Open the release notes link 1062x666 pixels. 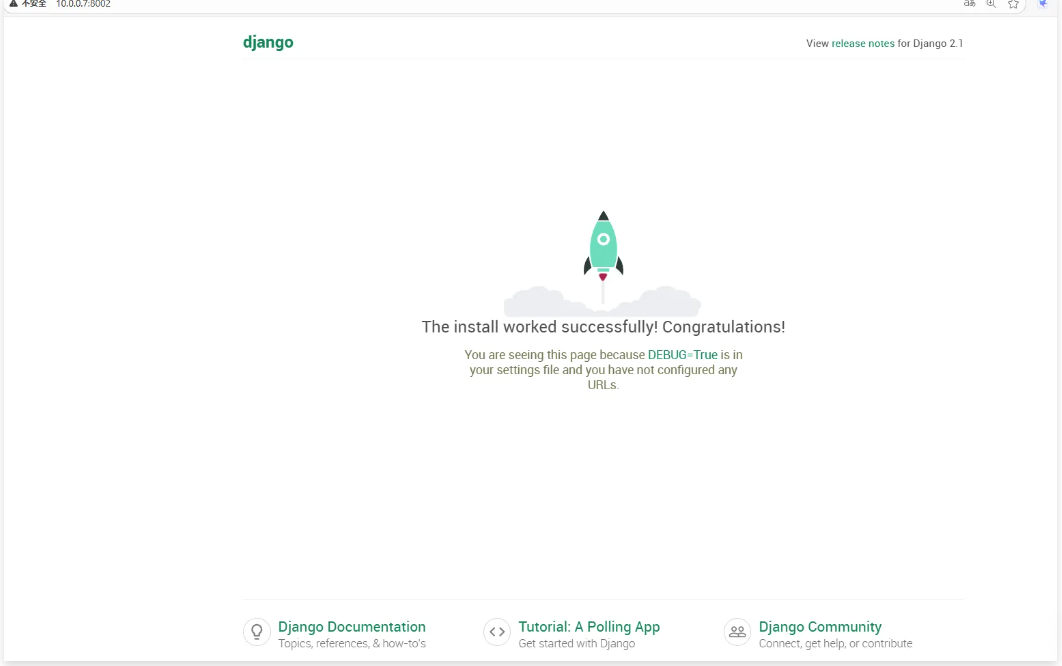click(863, 44)
